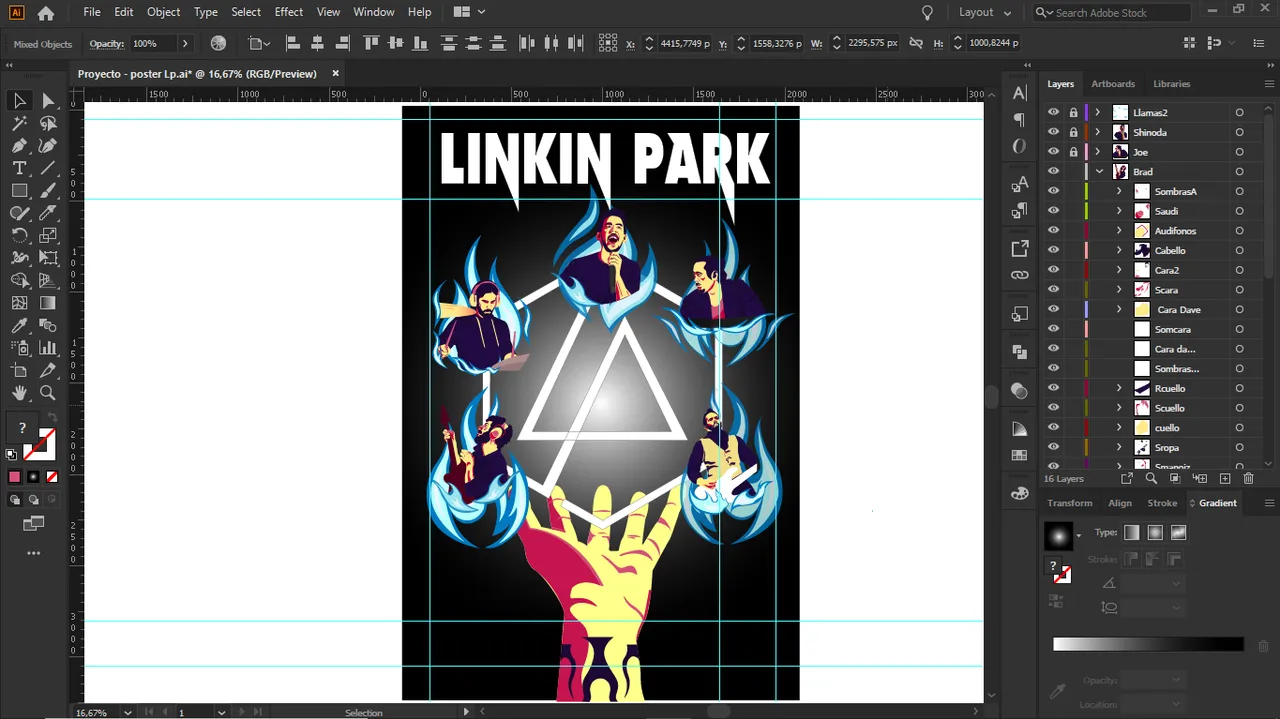Expand the Shinoda layer
The image size is (1280, 719).
(x=1098, y=132)
